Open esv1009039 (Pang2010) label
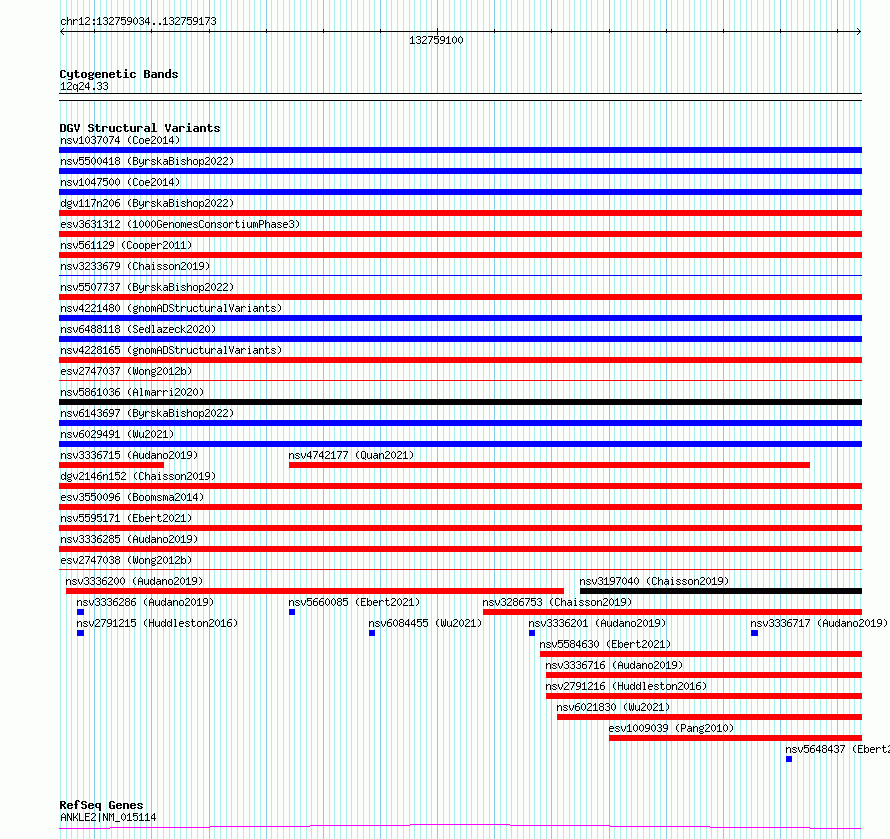Screen dimensions: 890x839 pyautogui.click(x=671, y=728)
